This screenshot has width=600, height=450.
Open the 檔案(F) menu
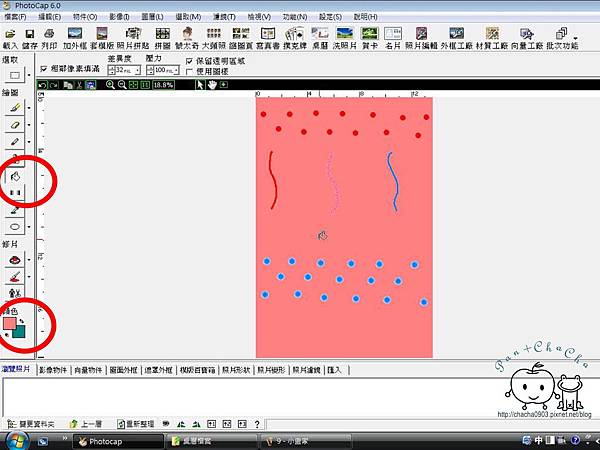point(15,17)
